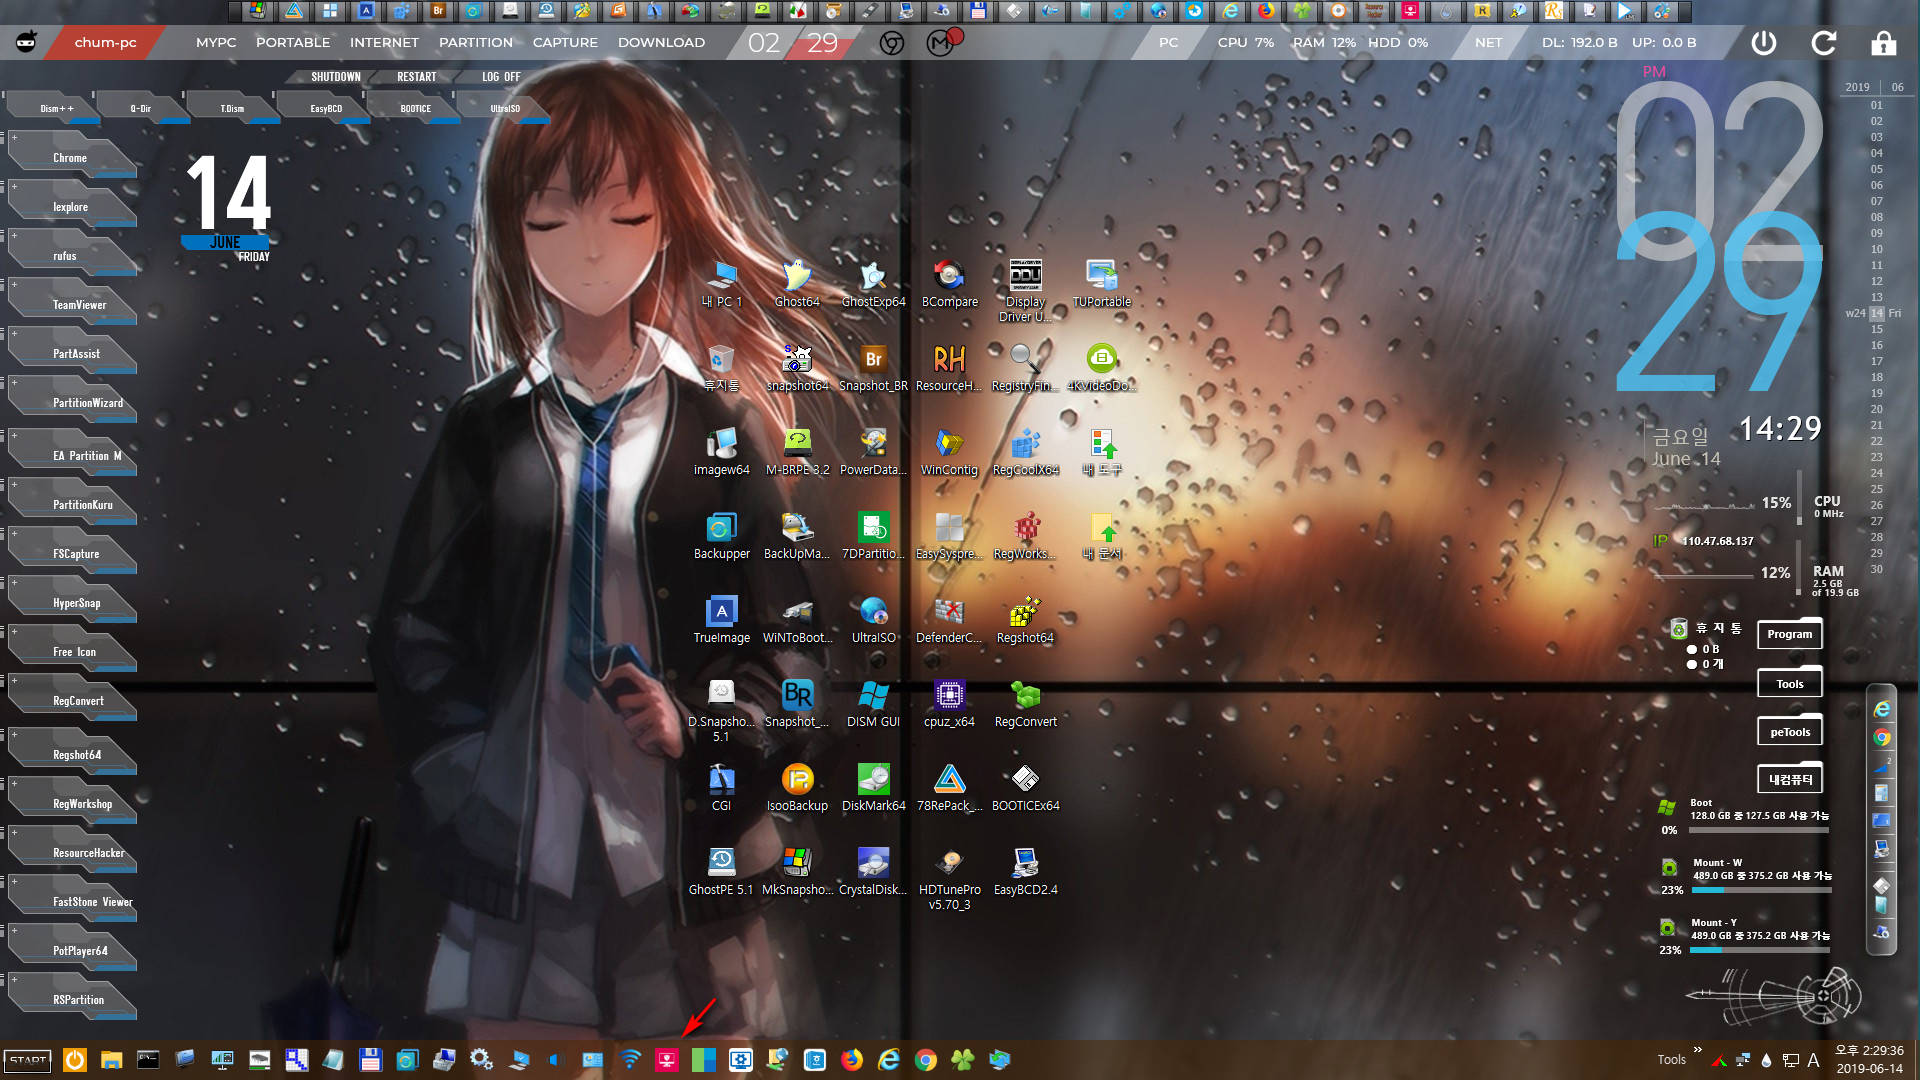Launch 4KVideoDownloader icon
Viewport: 1920px width, 1080px height.
coord(1101,368)
